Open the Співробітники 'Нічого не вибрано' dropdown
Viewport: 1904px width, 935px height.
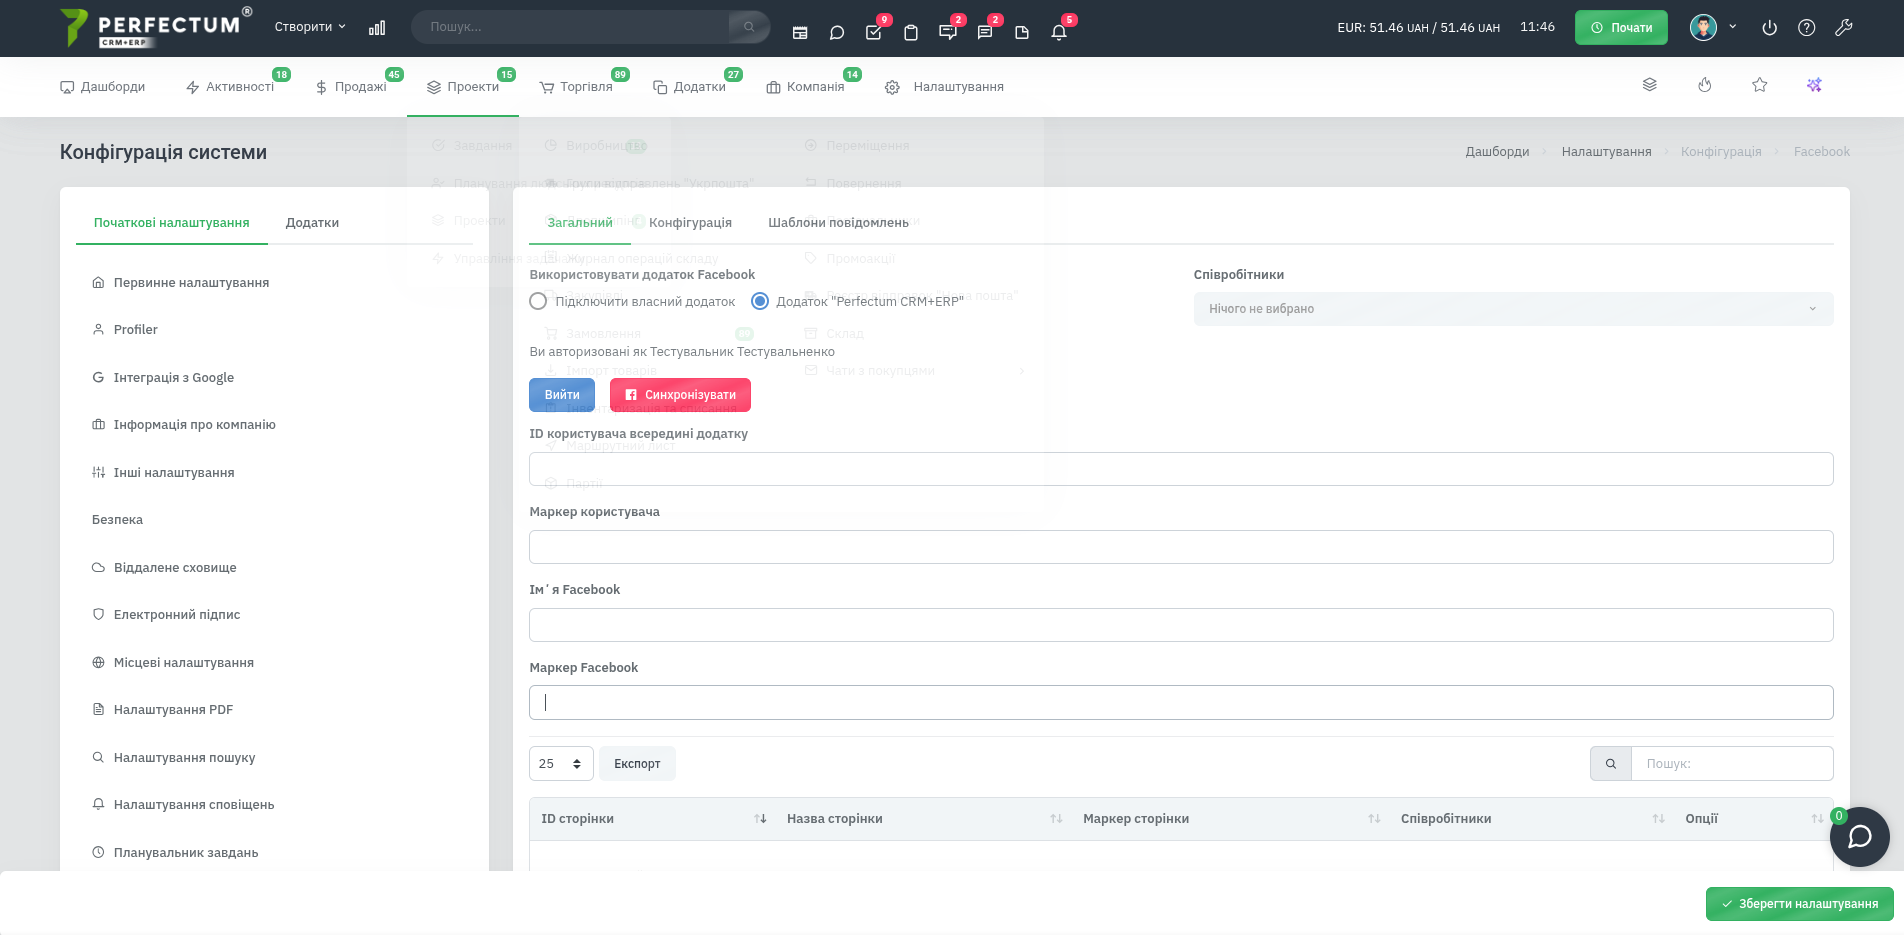click(1513, 309)
